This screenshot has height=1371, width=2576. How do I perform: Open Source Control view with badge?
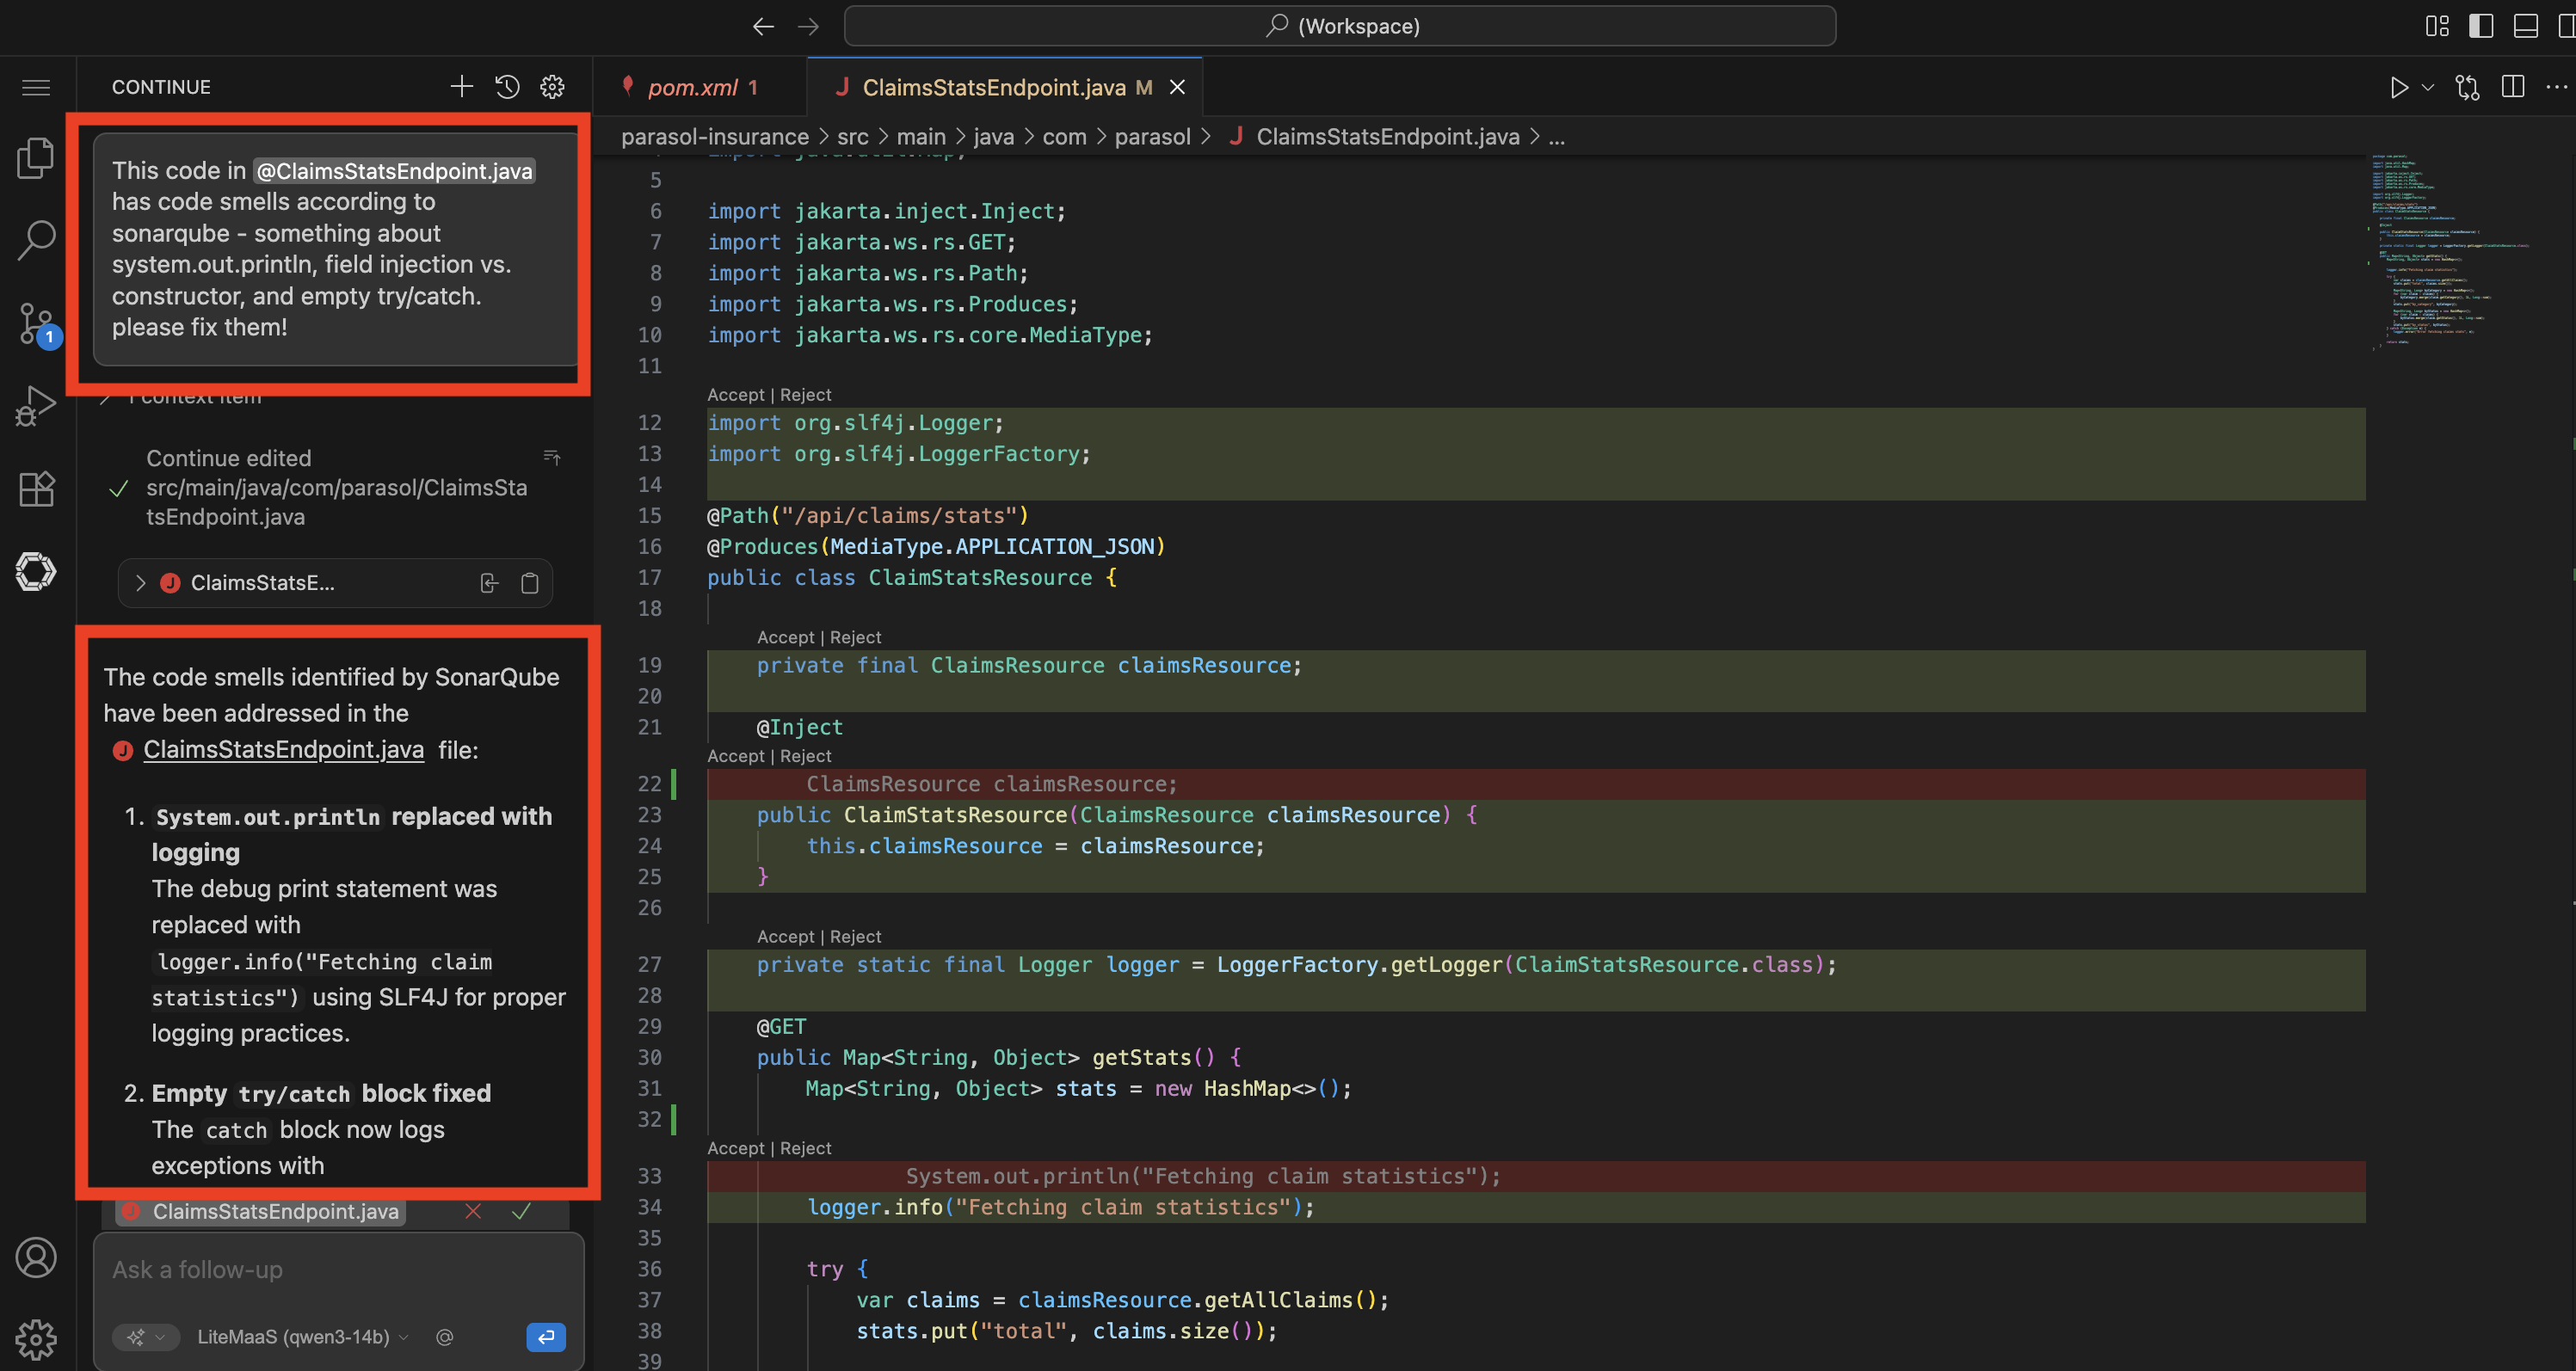[36, 323]
